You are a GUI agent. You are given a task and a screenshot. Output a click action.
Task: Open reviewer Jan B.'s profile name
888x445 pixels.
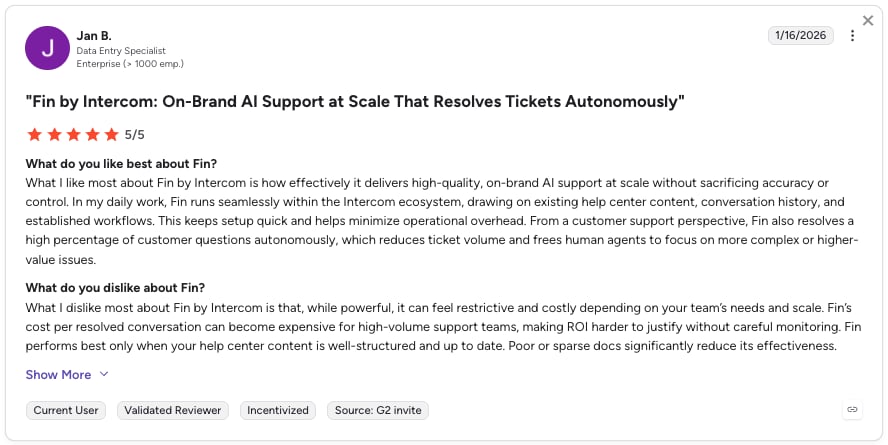[x=94, y=36]
